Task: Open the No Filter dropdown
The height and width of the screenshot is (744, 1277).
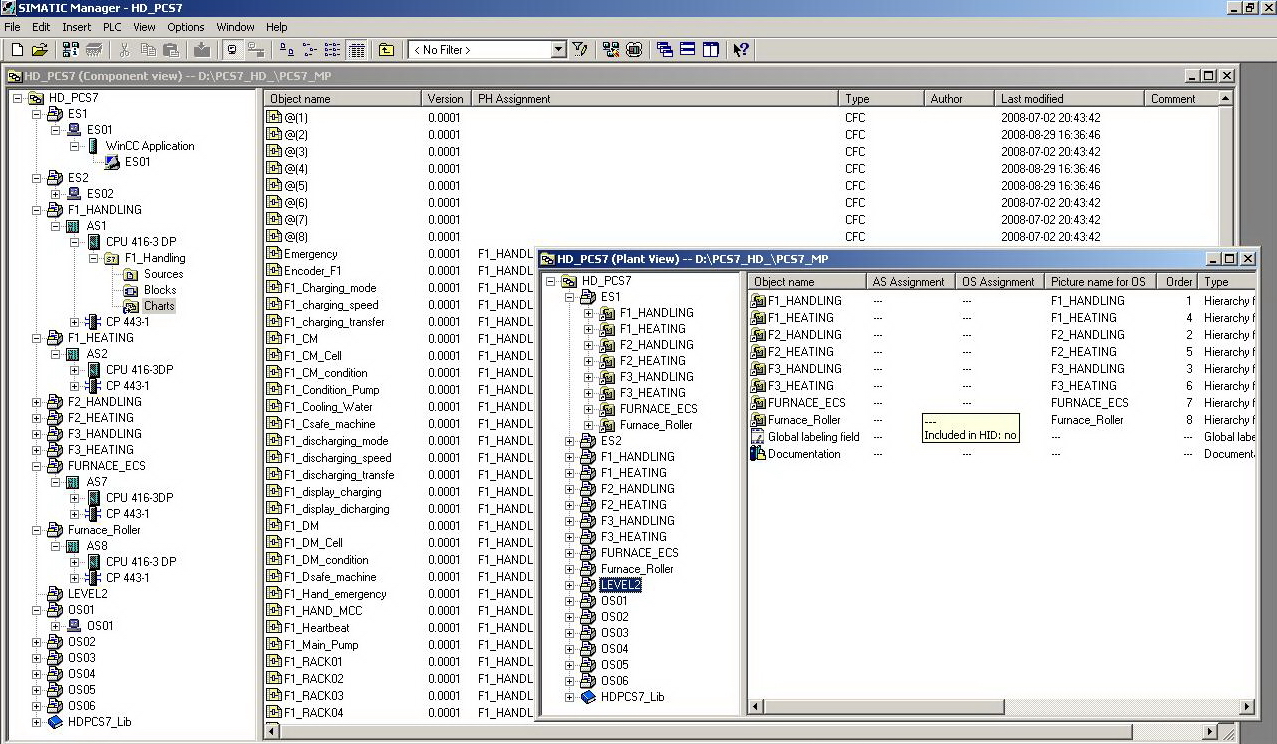Action: [x=558, y=50]
